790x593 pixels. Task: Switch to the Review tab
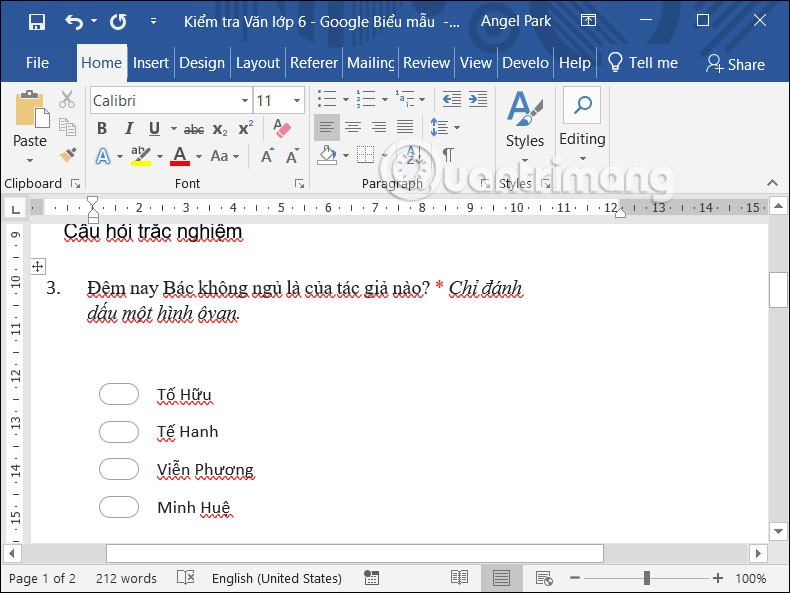[x=426, y=63]
